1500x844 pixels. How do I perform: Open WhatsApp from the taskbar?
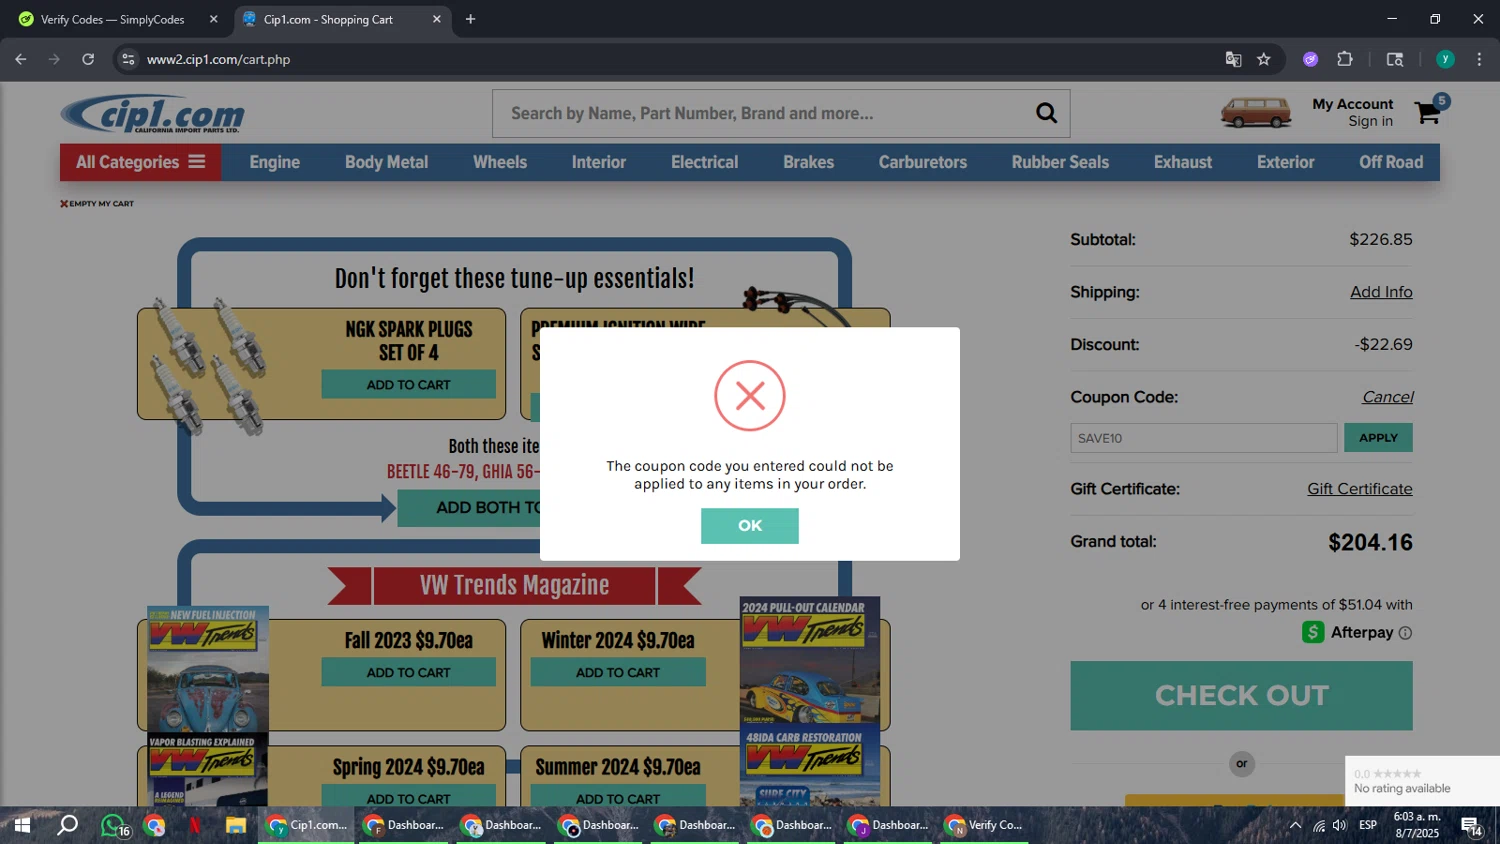click(x=114, y=825)
